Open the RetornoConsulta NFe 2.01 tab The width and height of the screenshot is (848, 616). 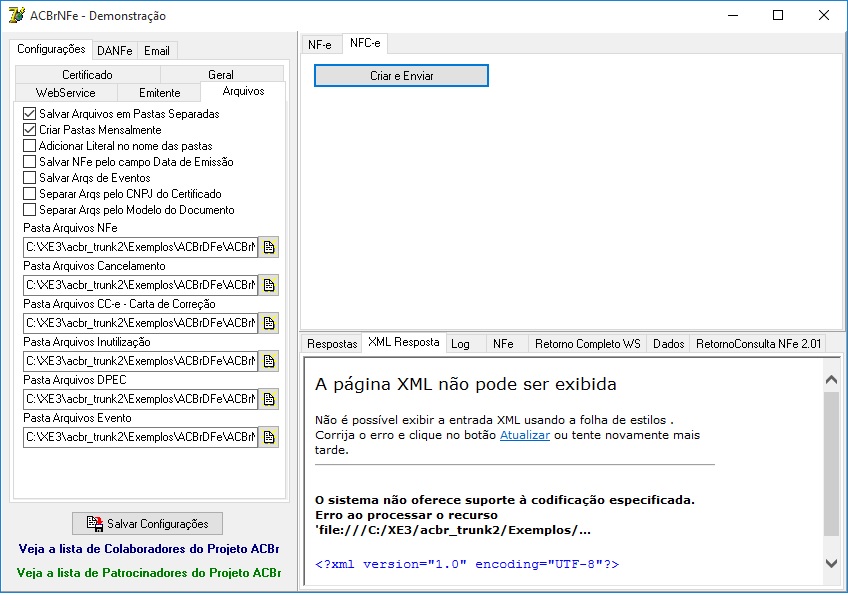tap(758, 344)
